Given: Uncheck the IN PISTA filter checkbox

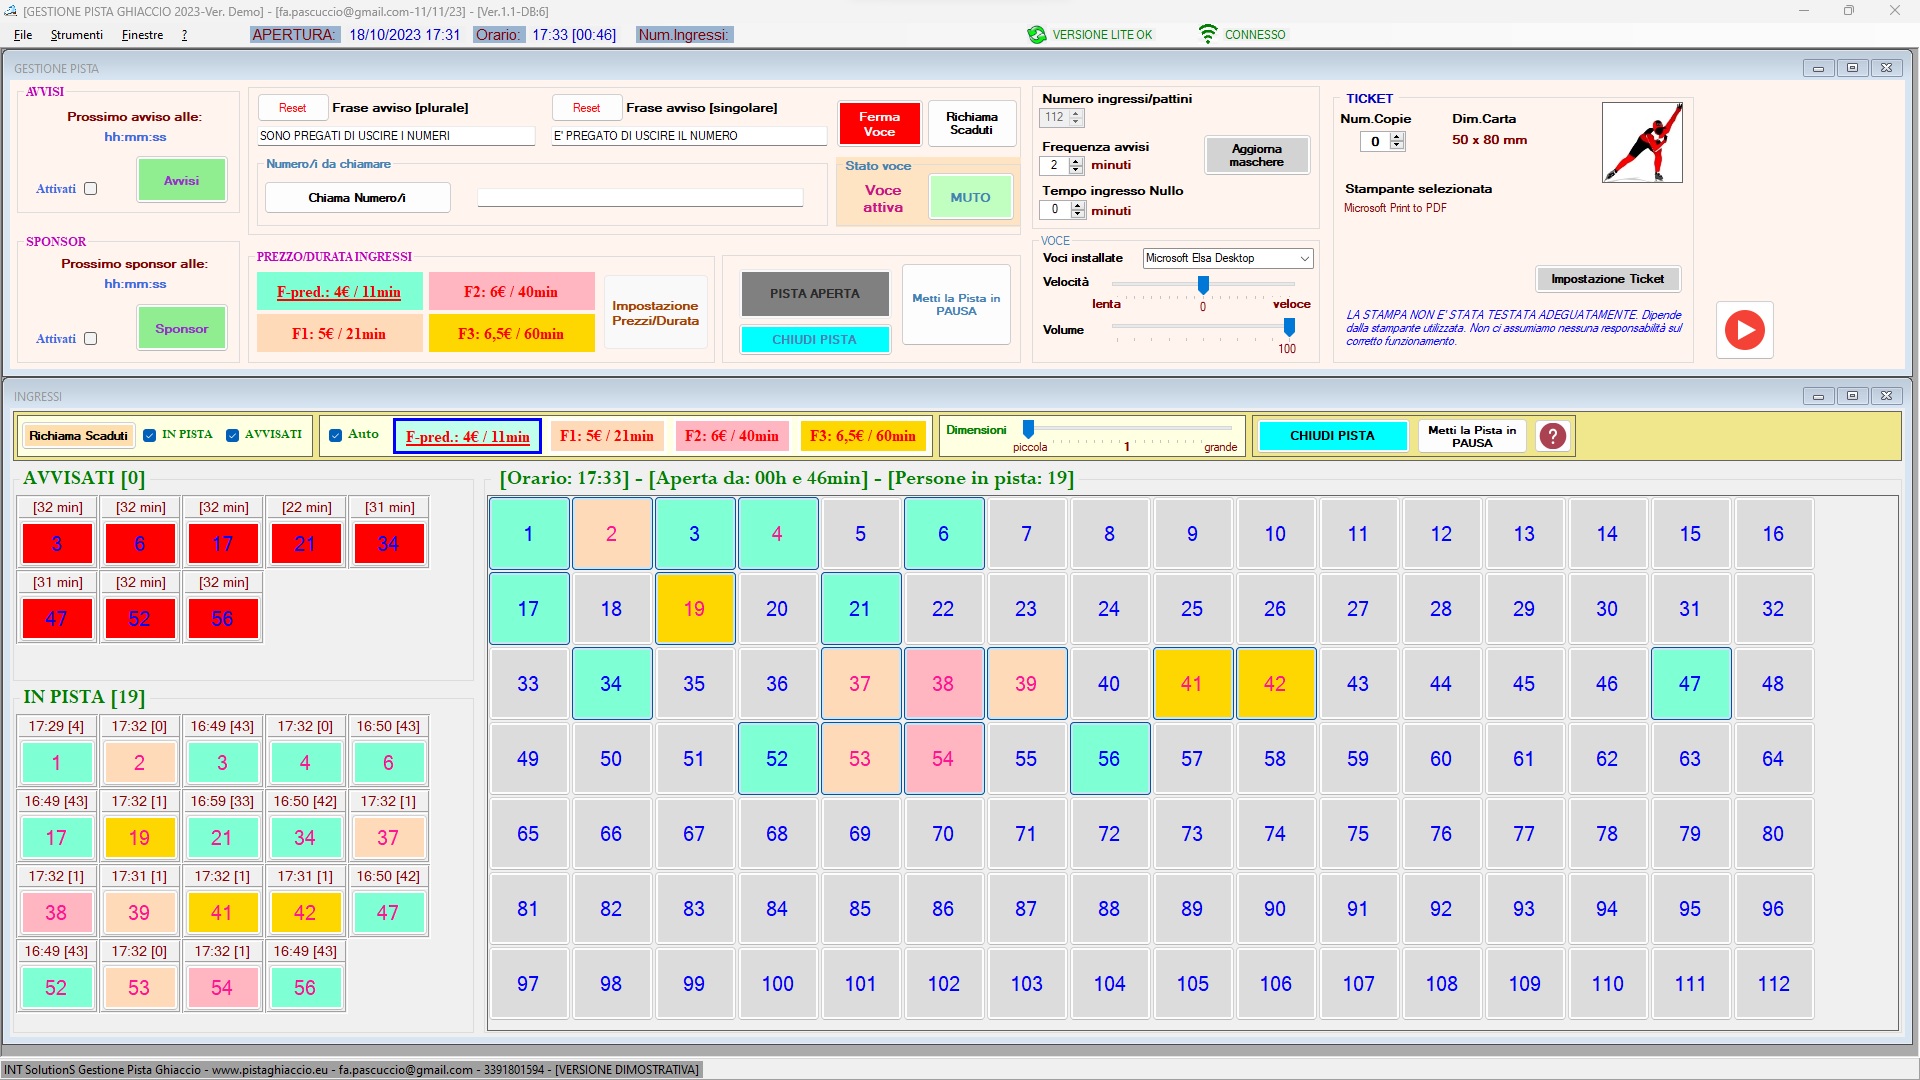Looking at the screenshot, I should 150,435.
